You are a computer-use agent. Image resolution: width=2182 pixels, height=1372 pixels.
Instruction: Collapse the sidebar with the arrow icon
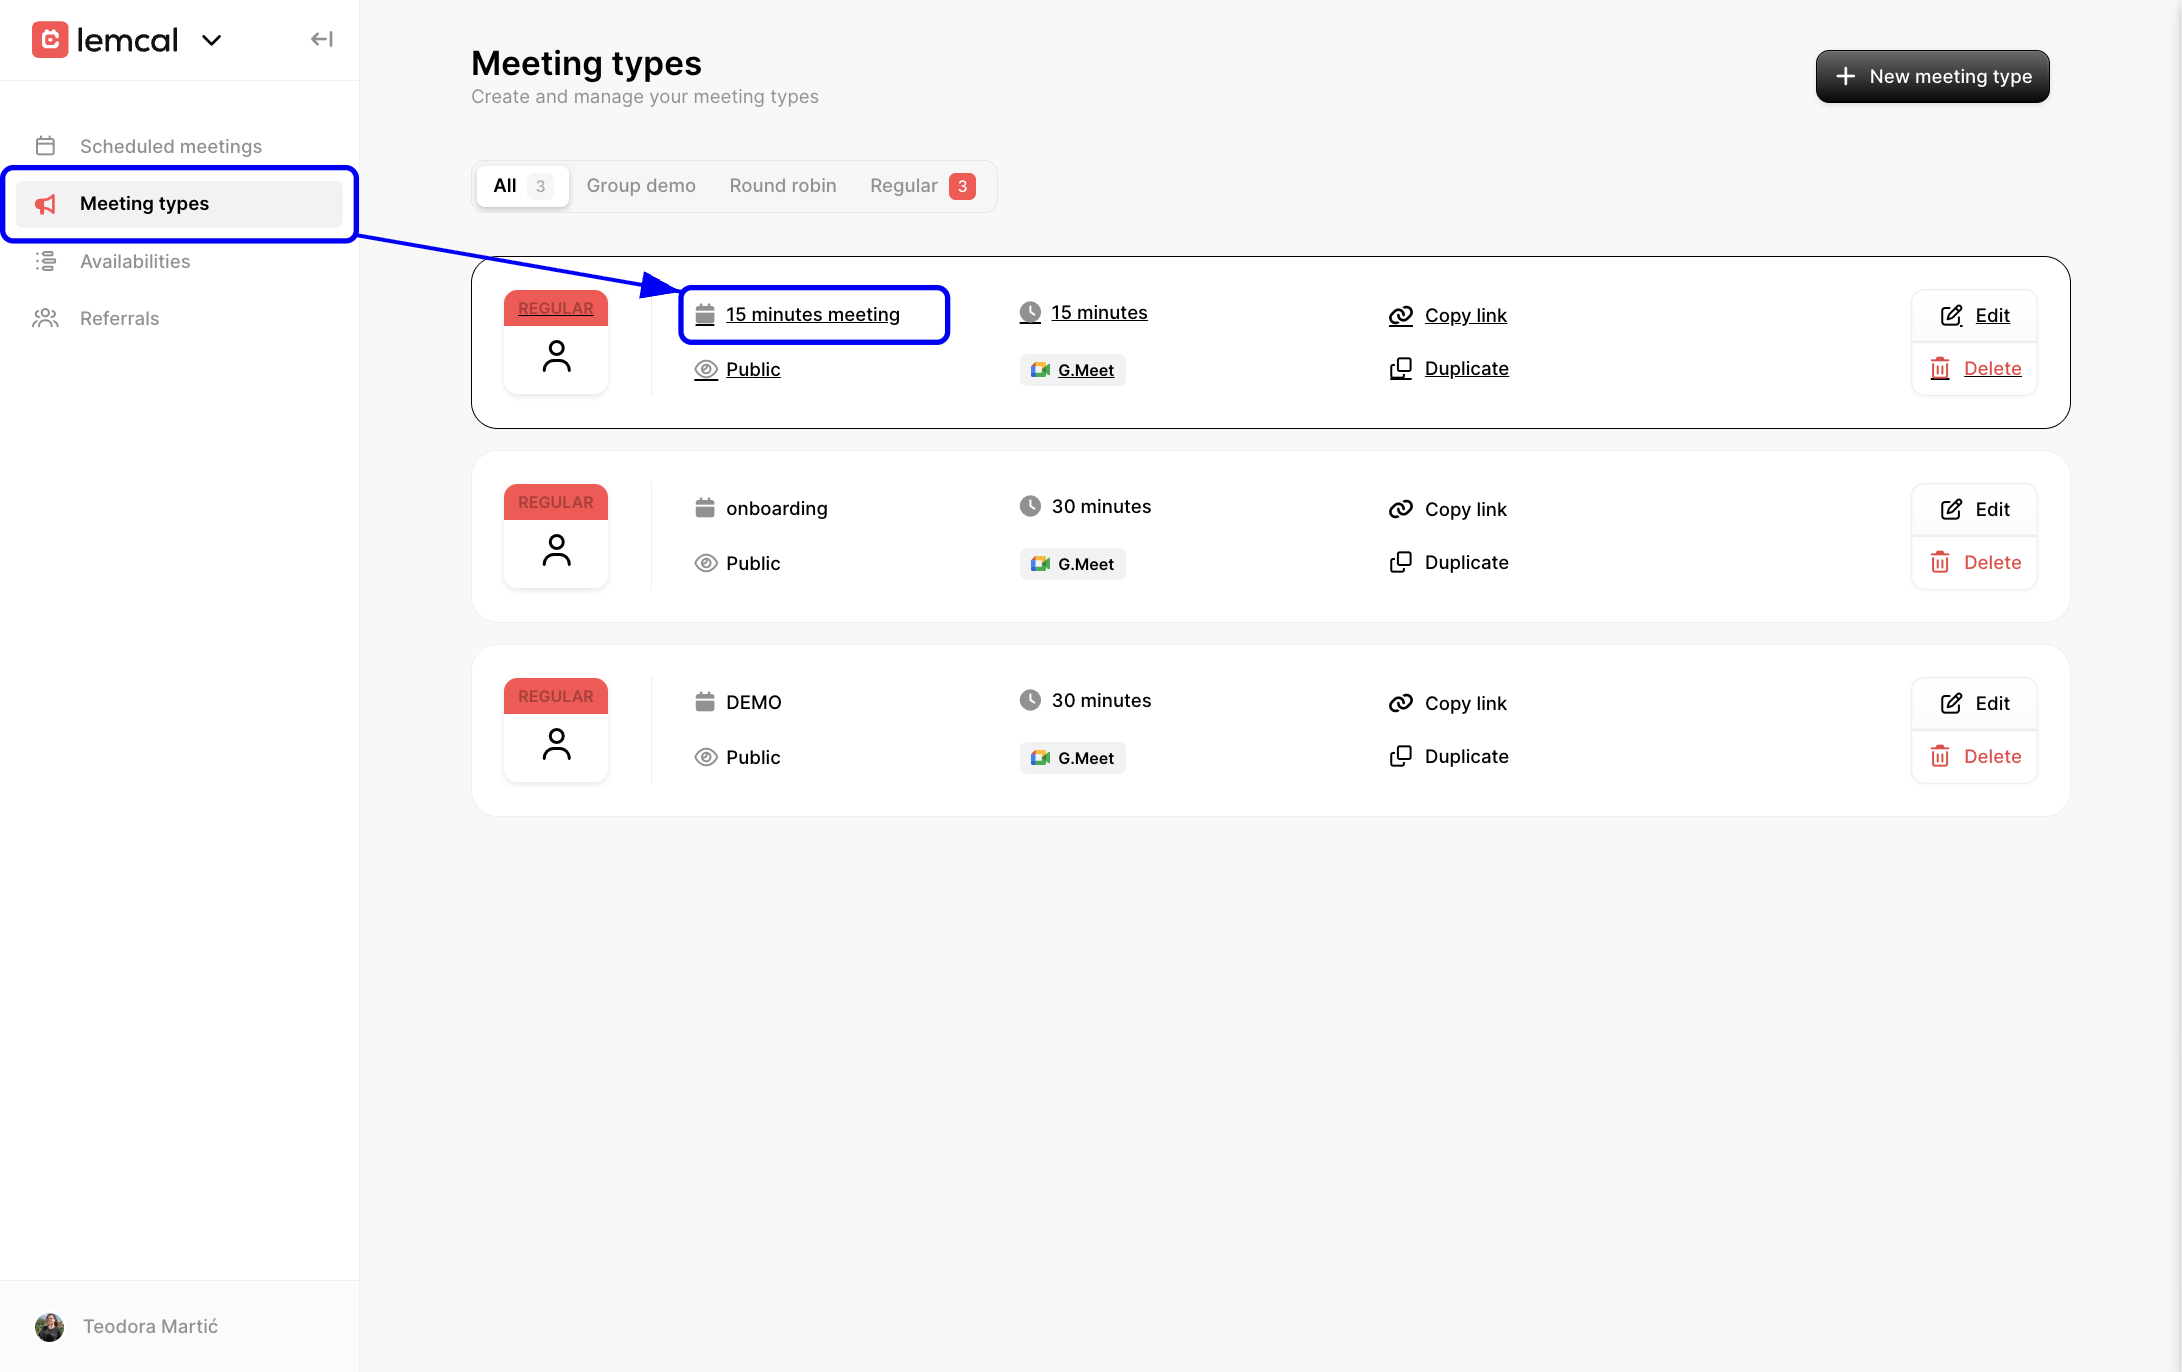(x=321, y=38)
